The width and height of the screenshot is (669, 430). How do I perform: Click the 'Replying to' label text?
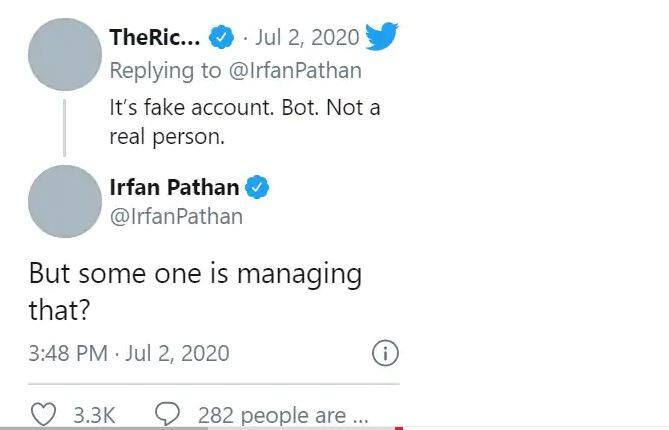164,71
